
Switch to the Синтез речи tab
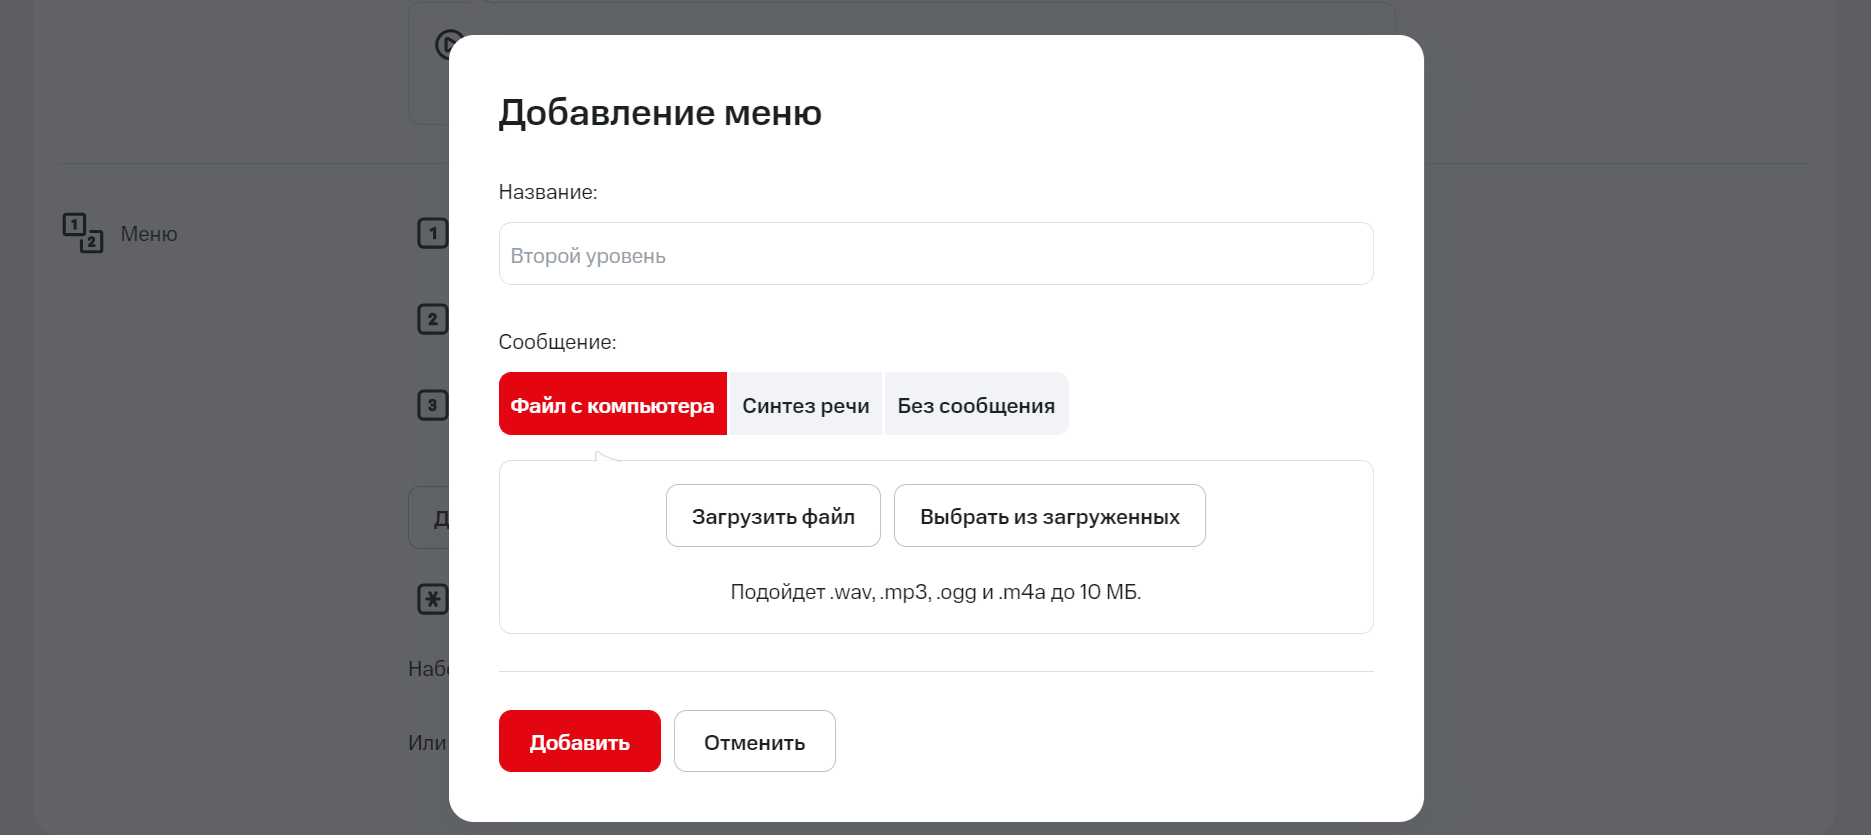tap(805, 404)
